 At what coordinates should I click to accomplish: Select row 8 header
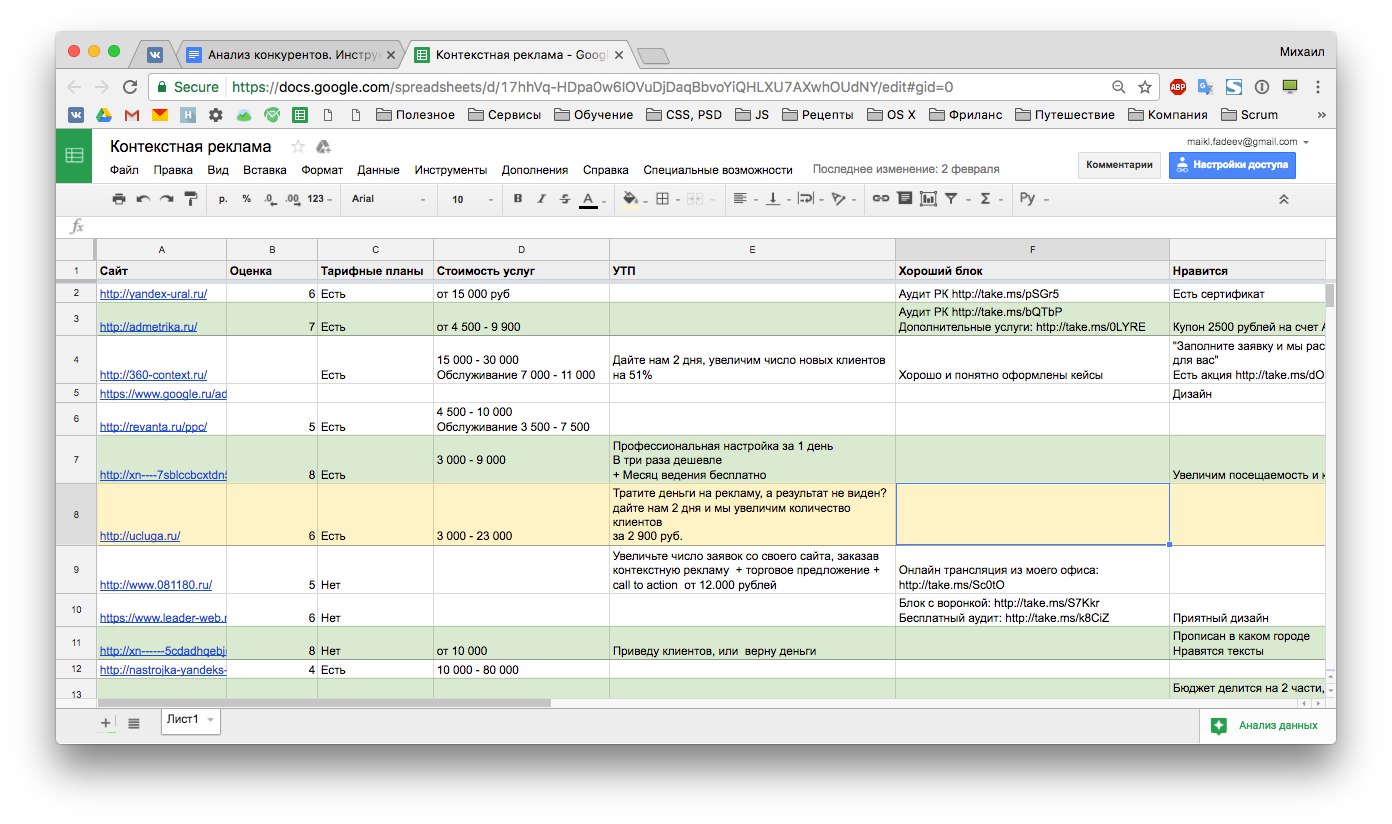(76, 514)
